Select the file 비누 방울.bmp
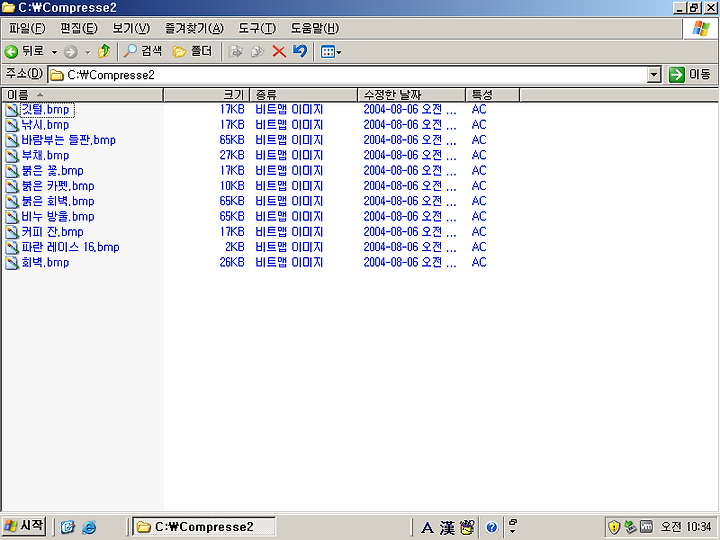Viewport: 720px width, 540px height. [58, 217]
